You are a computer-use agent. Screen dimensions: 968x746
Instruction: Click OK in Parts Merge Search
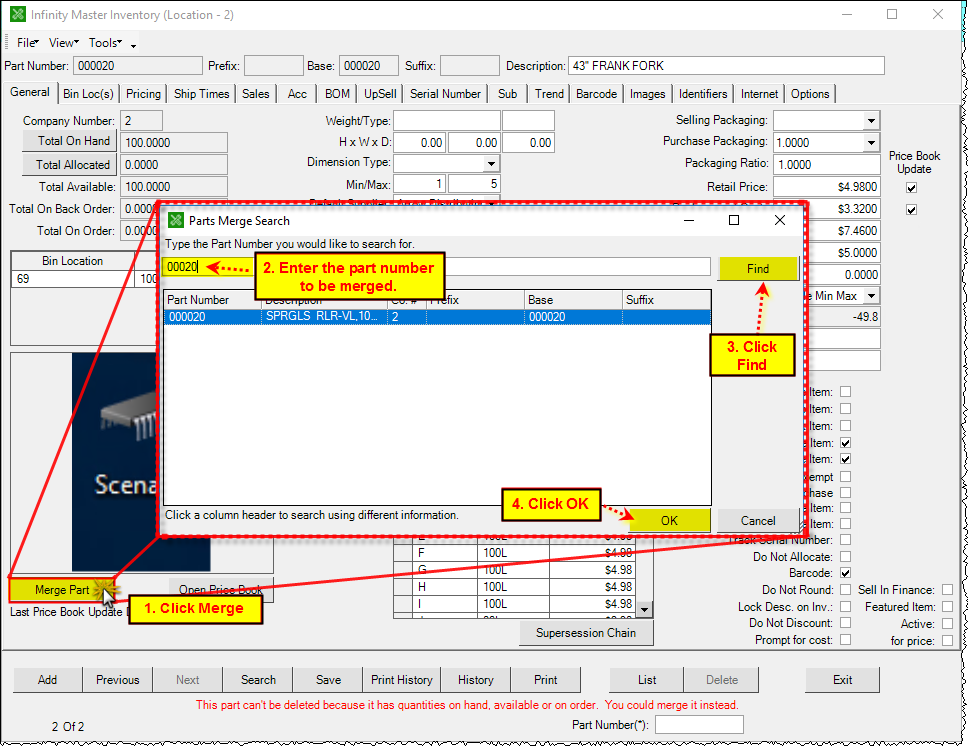[669, 521]
